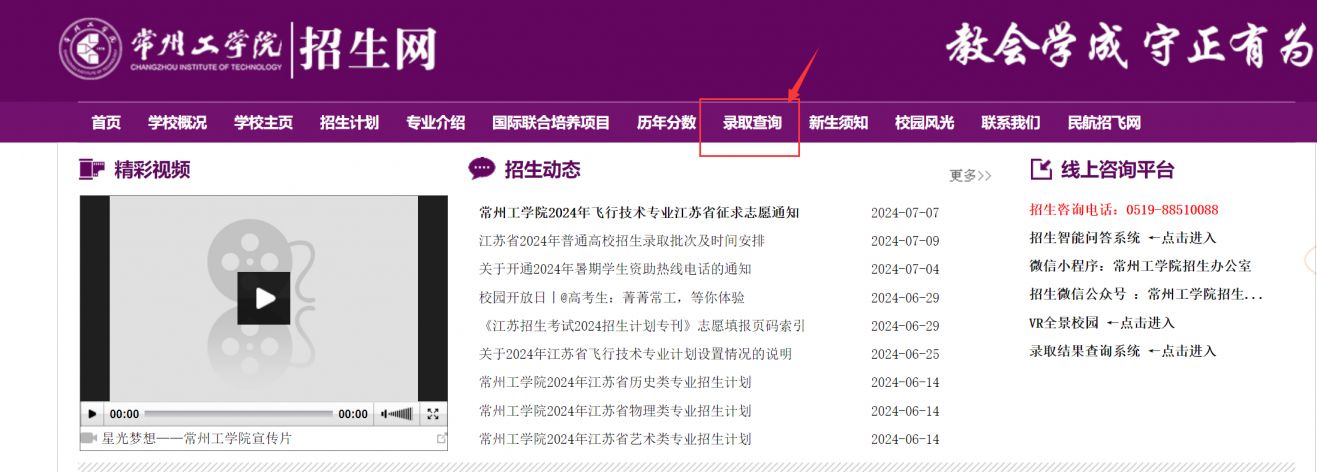This screenshot has height=472, width=1317.
Task: Click the date 2024-07-07
Action: tap(905, 213)
